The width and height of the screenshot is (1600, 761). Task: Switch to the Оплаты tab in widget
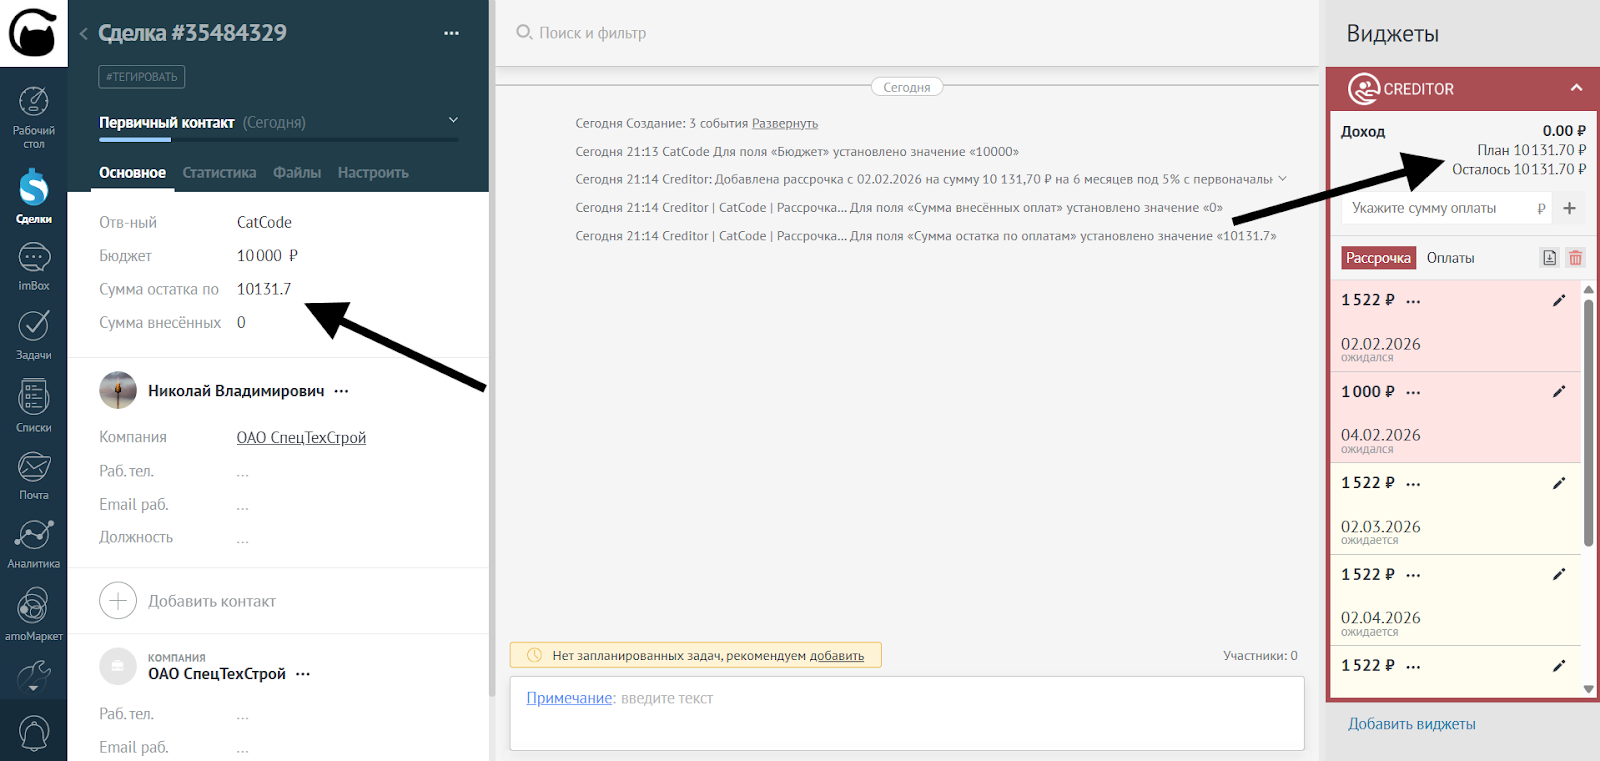coord(1450,258)
